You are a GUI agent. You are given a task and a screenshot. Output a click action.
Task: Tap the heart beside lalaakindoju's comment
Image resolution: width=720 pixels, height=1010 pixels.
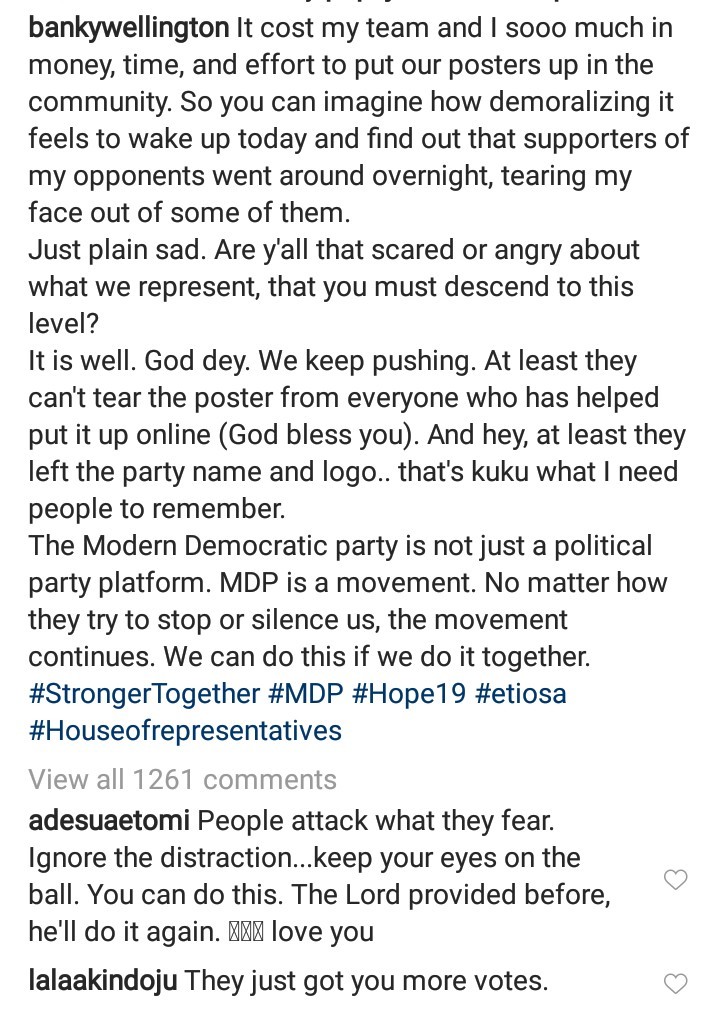click(x=676, y=983)
